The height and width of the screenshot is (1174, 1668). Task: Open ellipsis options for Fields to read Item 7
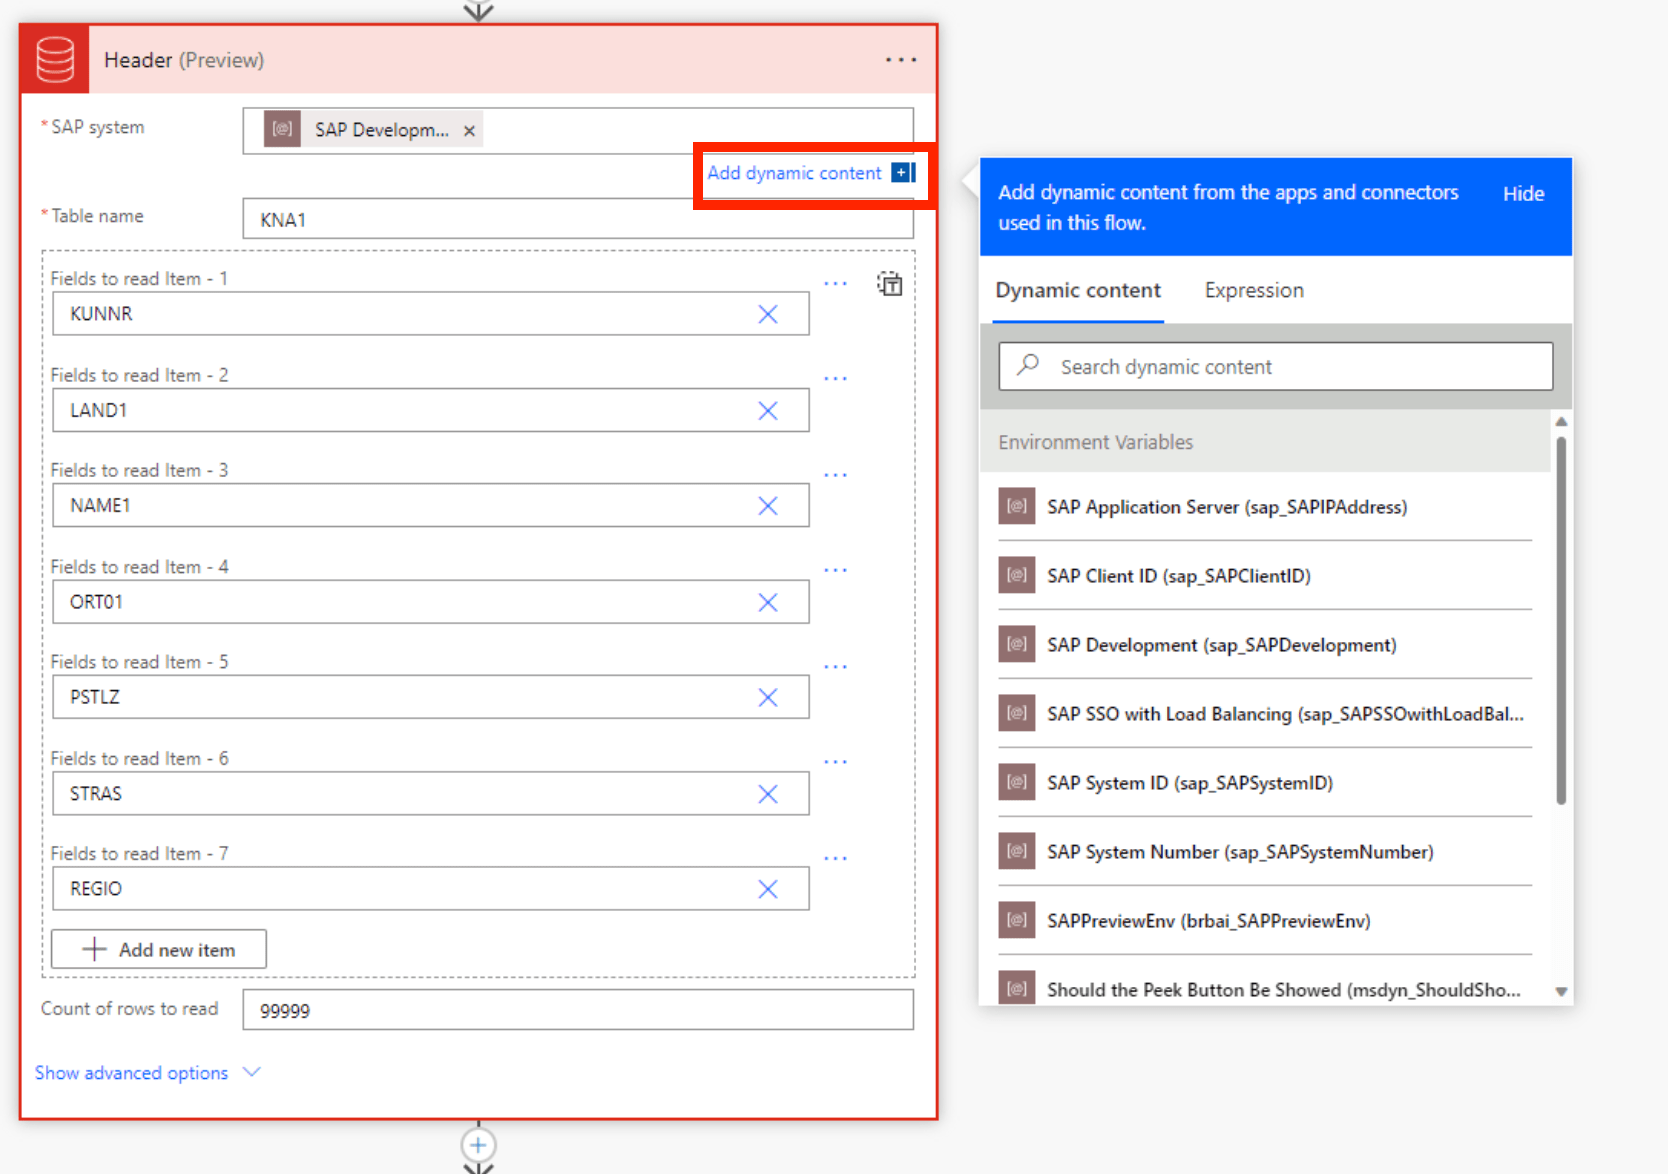click(836, 856)
